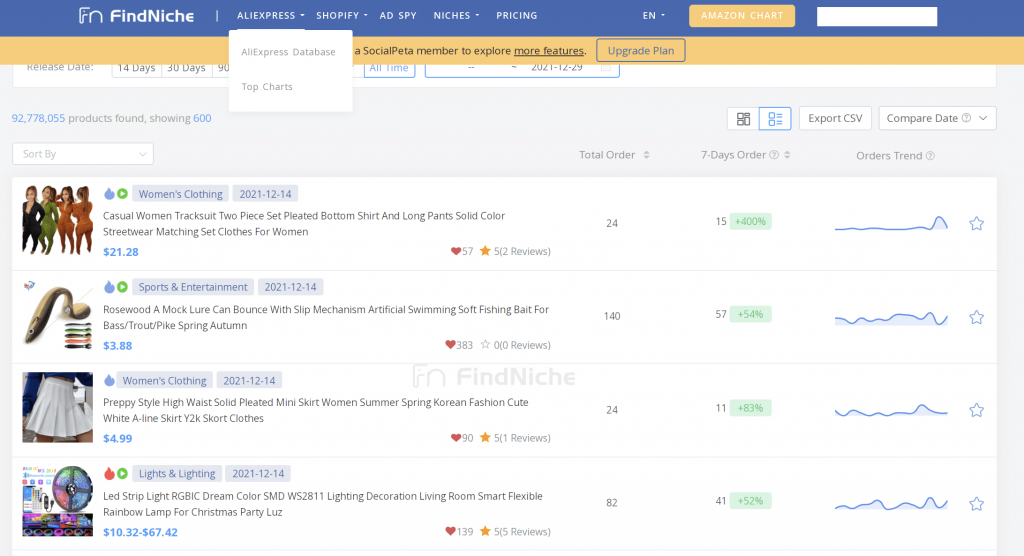
Task: Favorite the Preppy Style Mini Skirt star
Action: click(x=976, y=410)
